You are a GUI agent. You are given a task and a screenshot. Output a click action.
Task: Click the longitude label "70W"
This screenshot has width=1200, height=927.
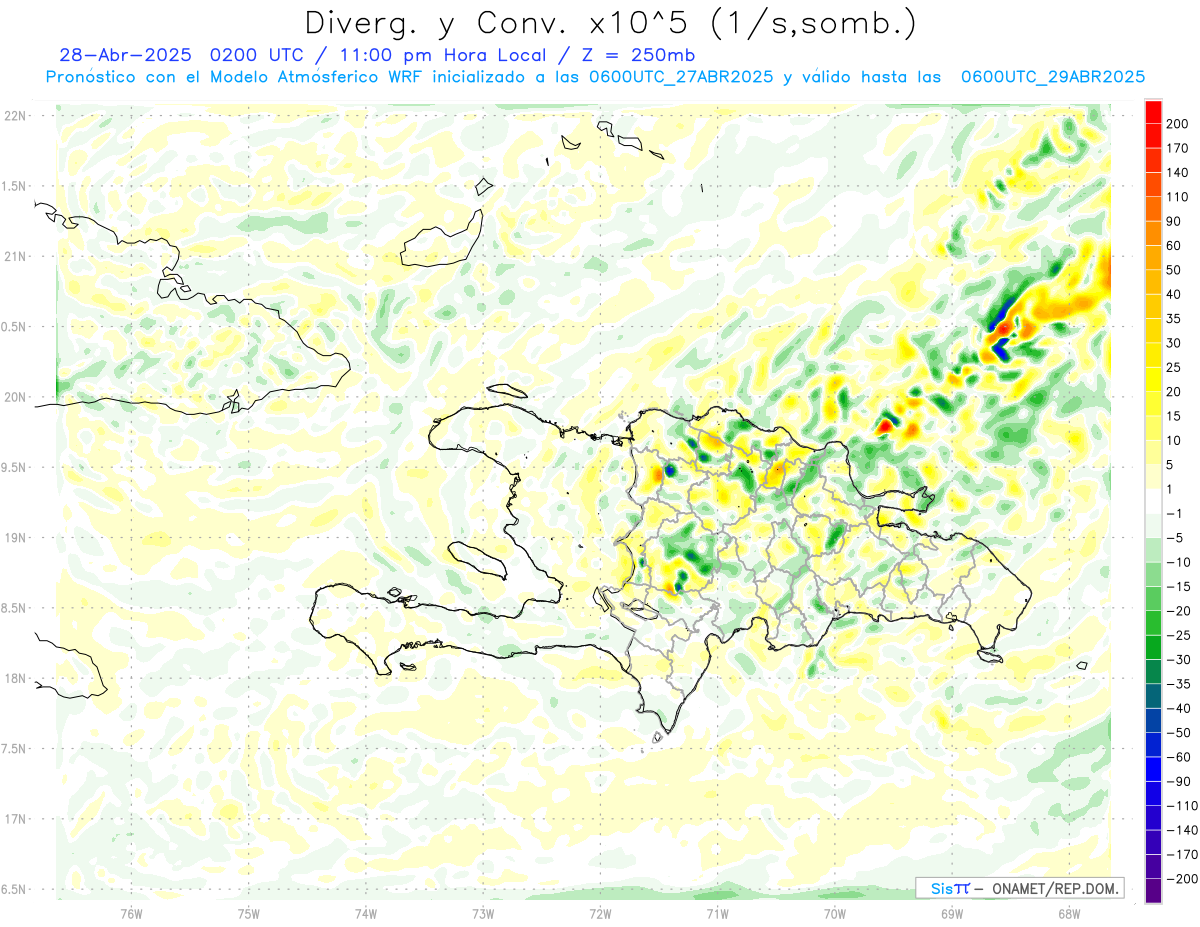click(x=835, y=913)
